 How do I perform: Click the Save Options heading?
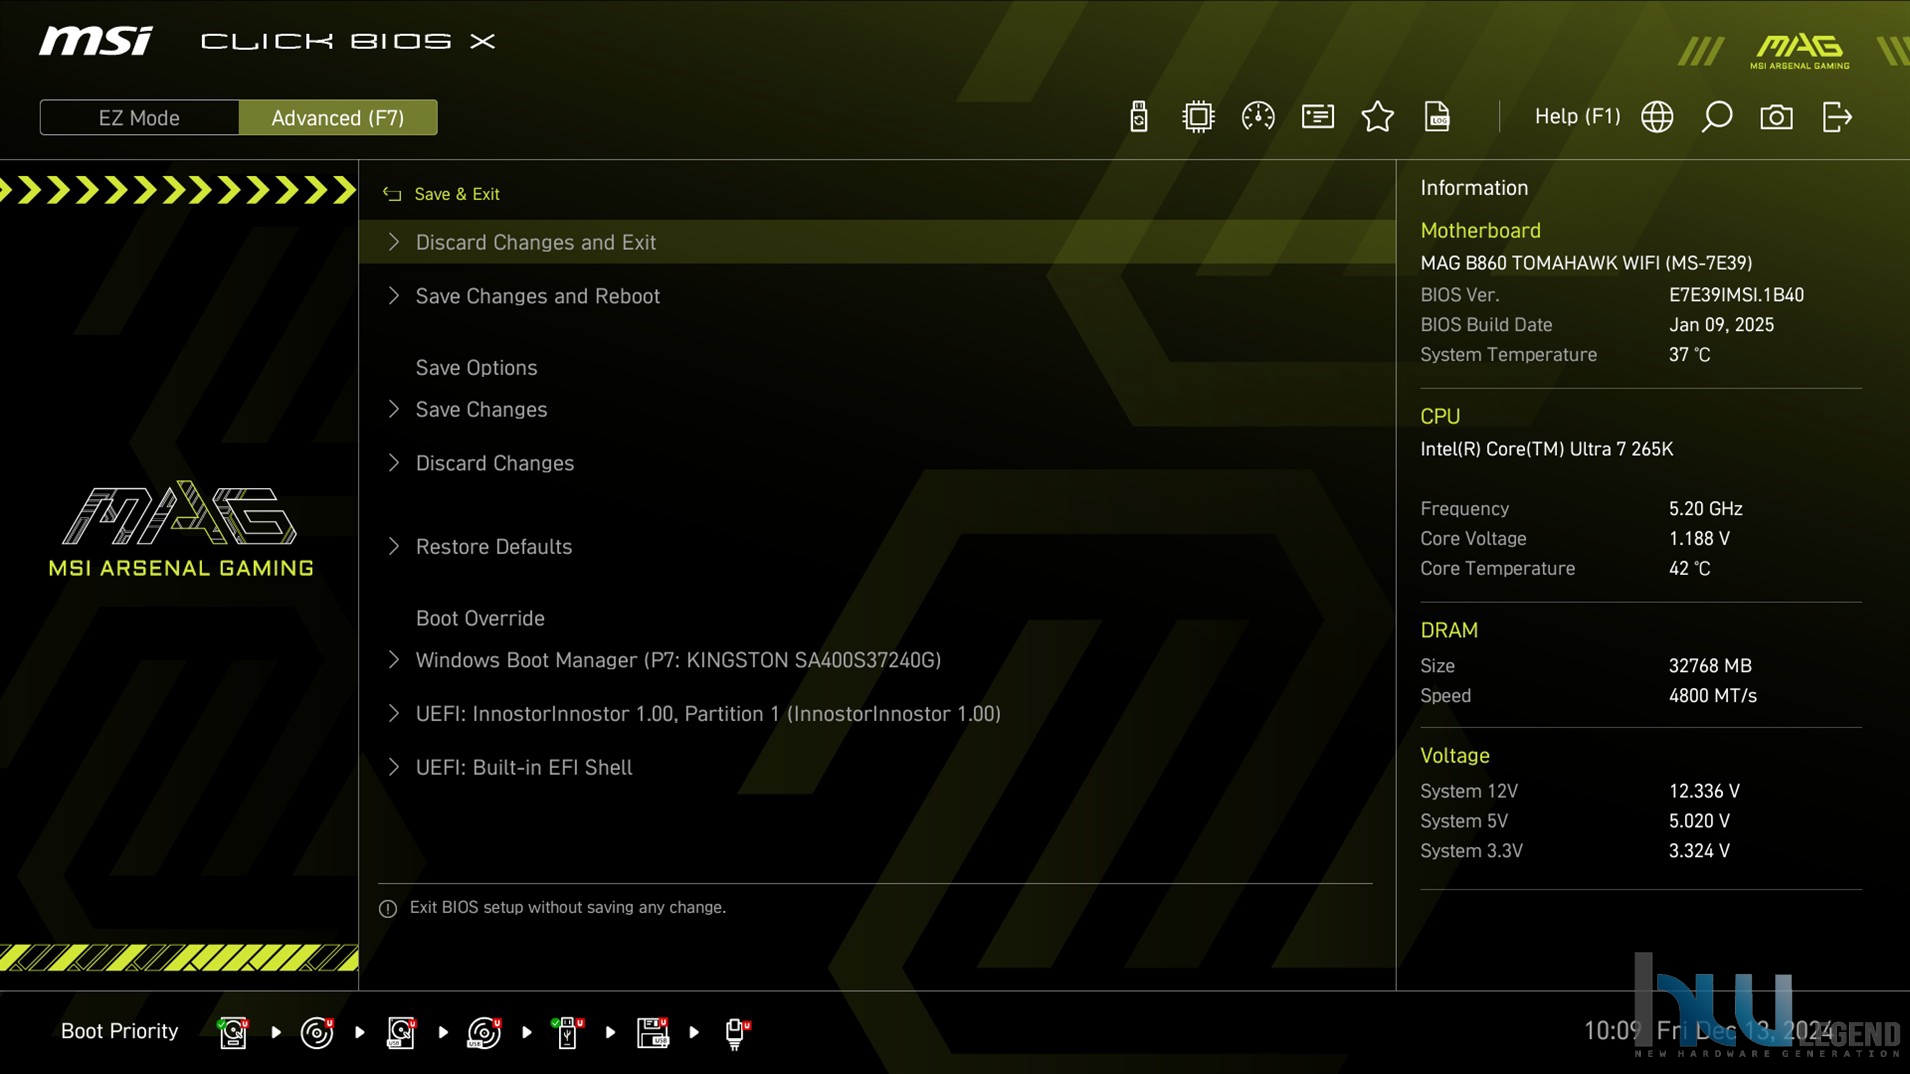tap(476, 367)
